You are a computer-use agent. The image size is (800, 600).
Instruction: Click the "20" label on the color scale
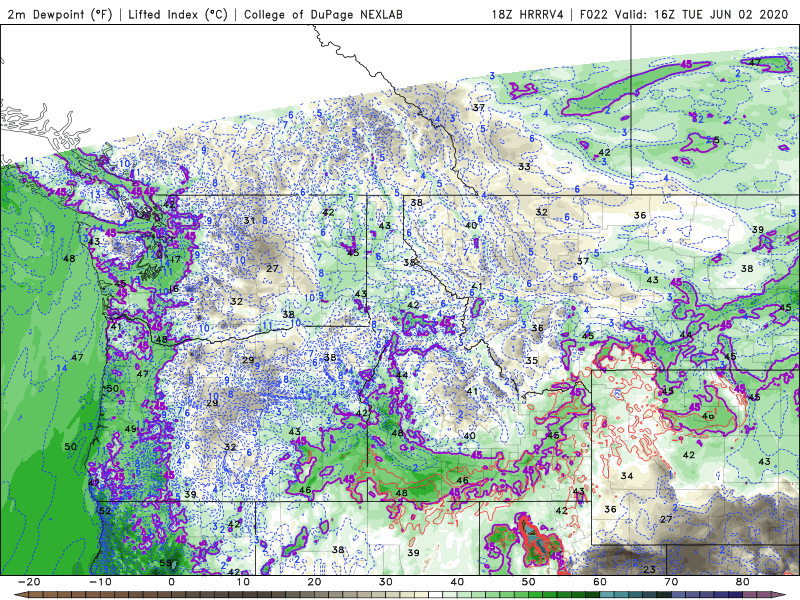click(x=314, y=582)
